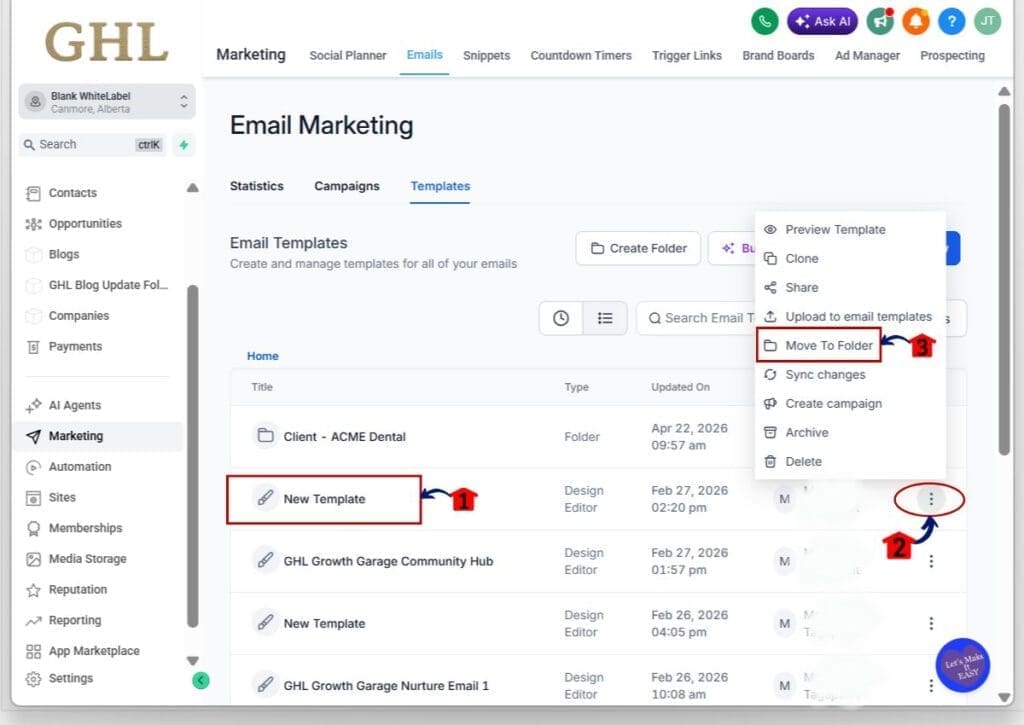Switch to the clock recent view toggle

pos(561,318)
